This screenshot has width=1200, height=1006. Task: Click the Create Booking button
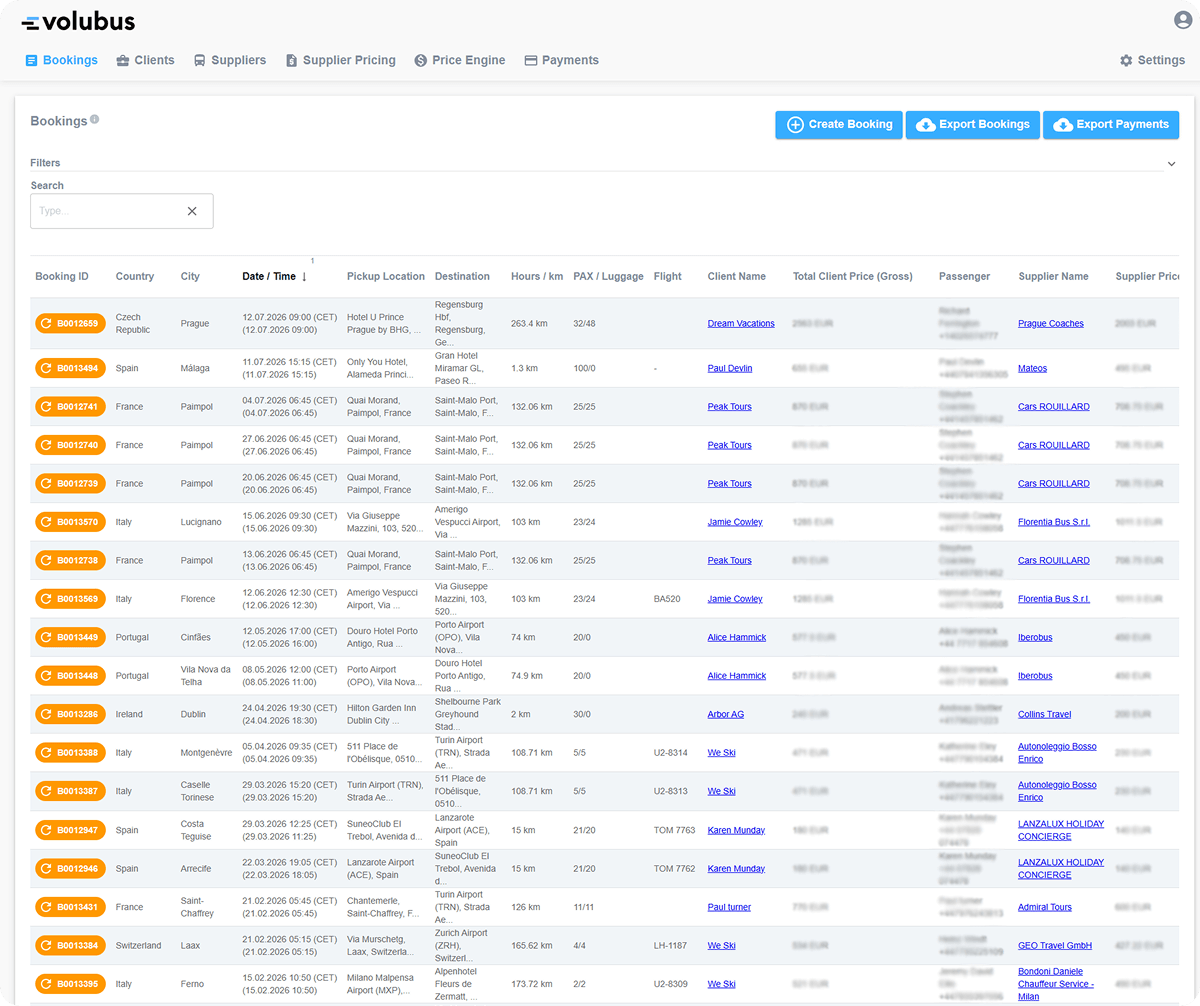pos(839,125)
